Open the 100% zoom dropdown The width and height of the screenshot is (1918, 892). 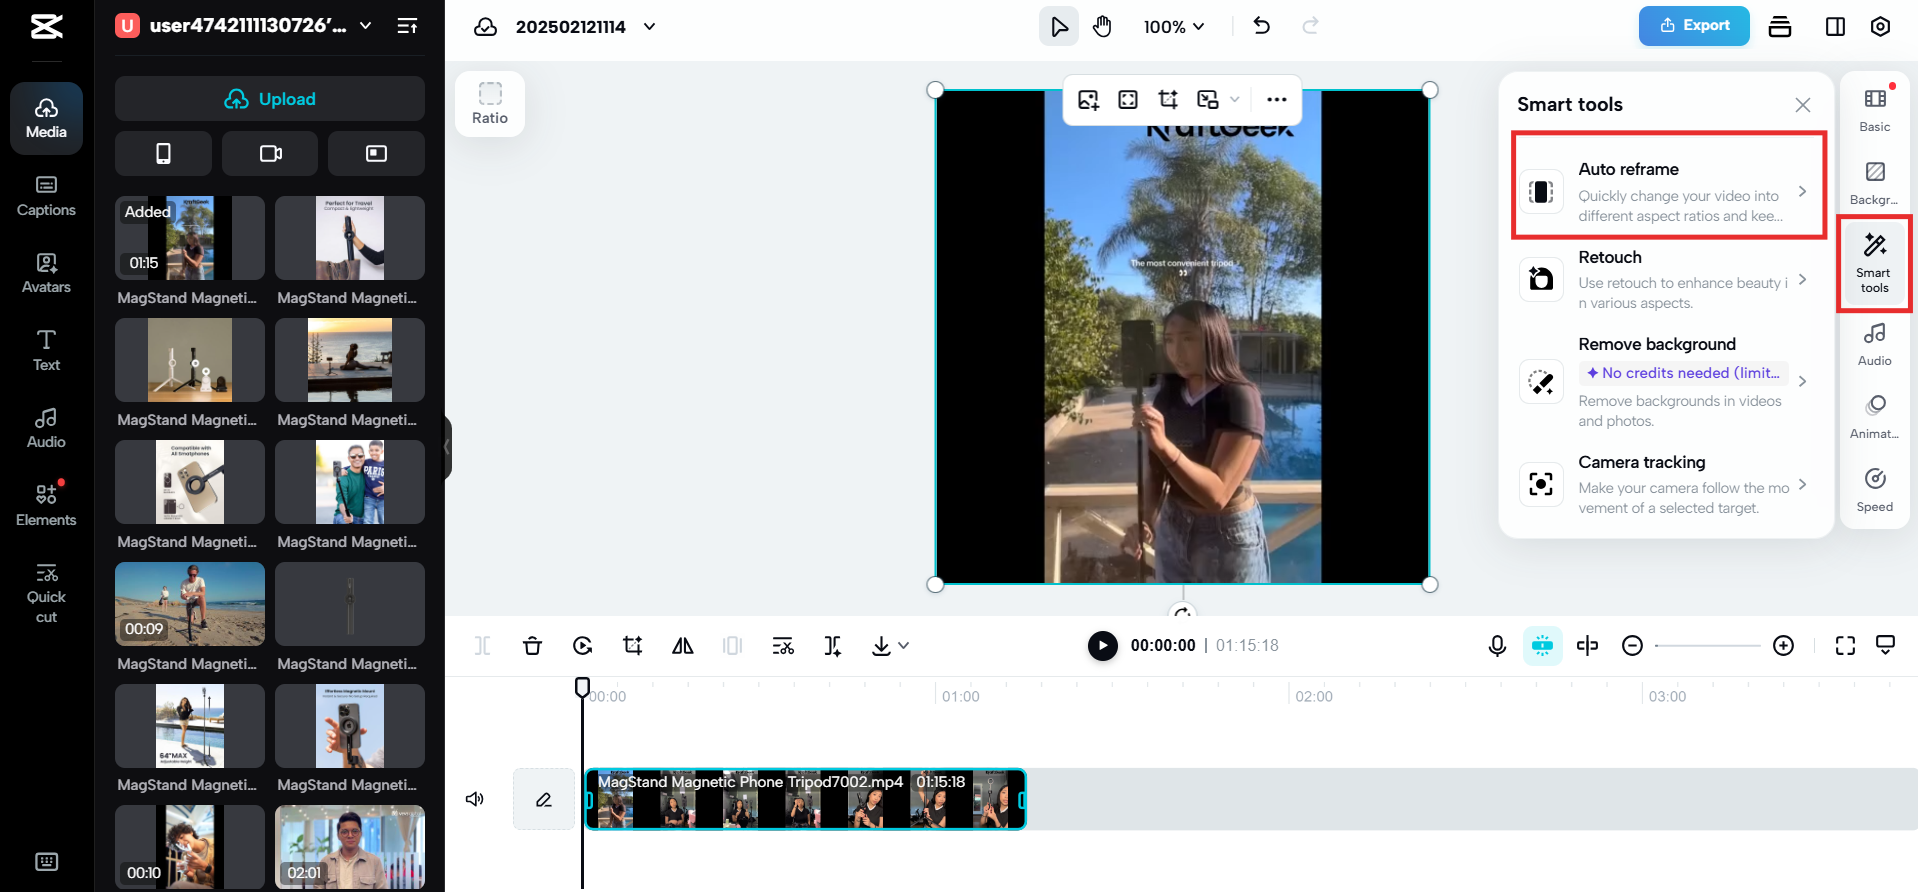point(1174,27)
